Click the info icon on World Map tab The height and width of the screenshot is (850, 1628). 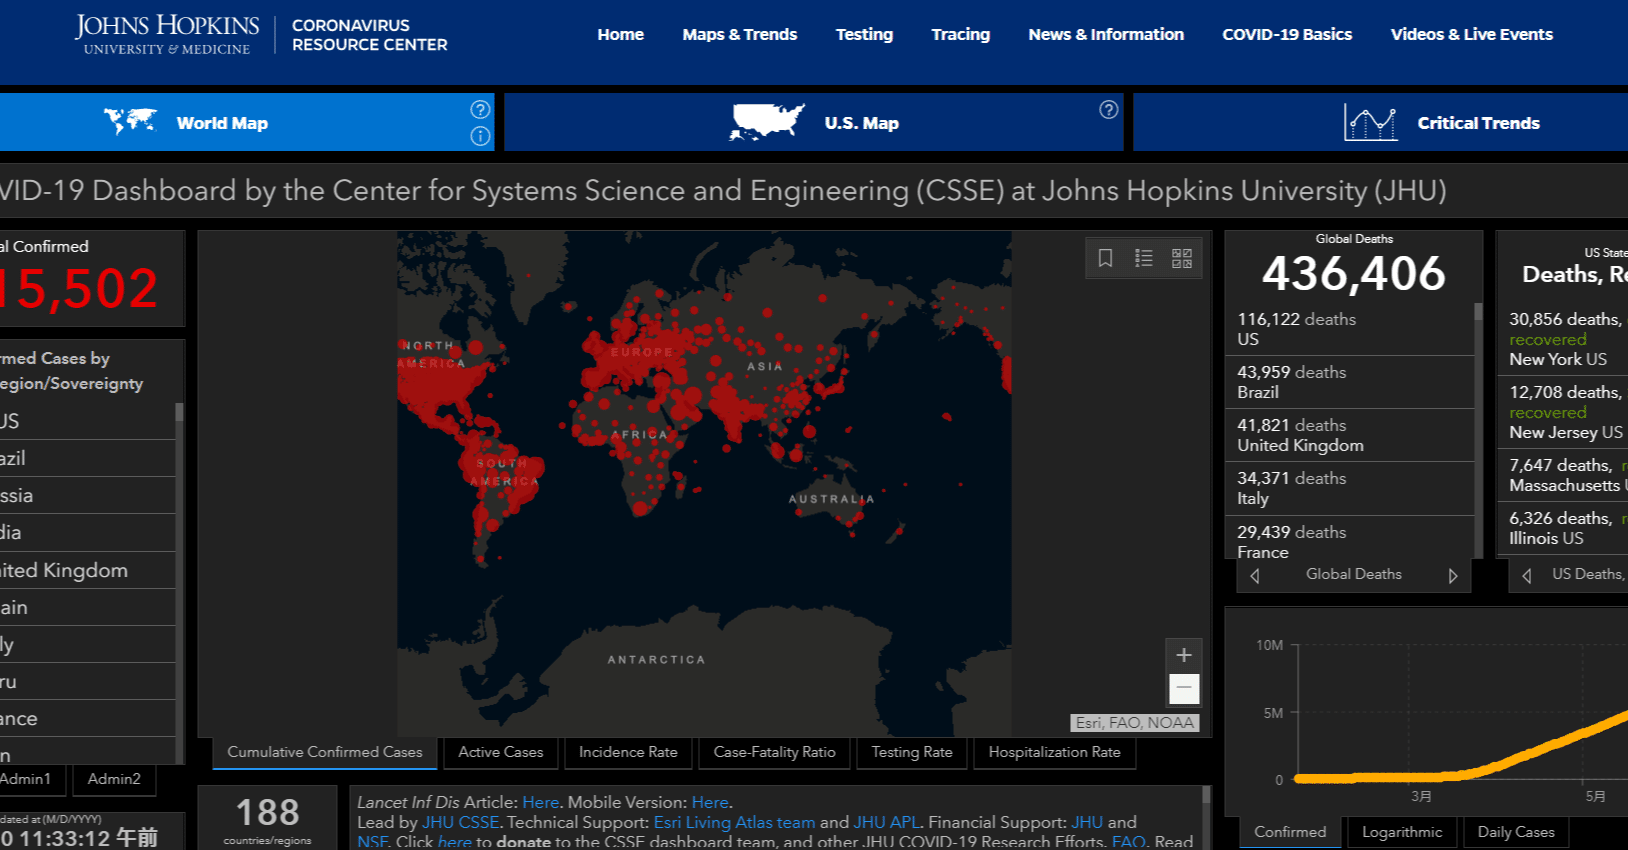click(480, 136)
